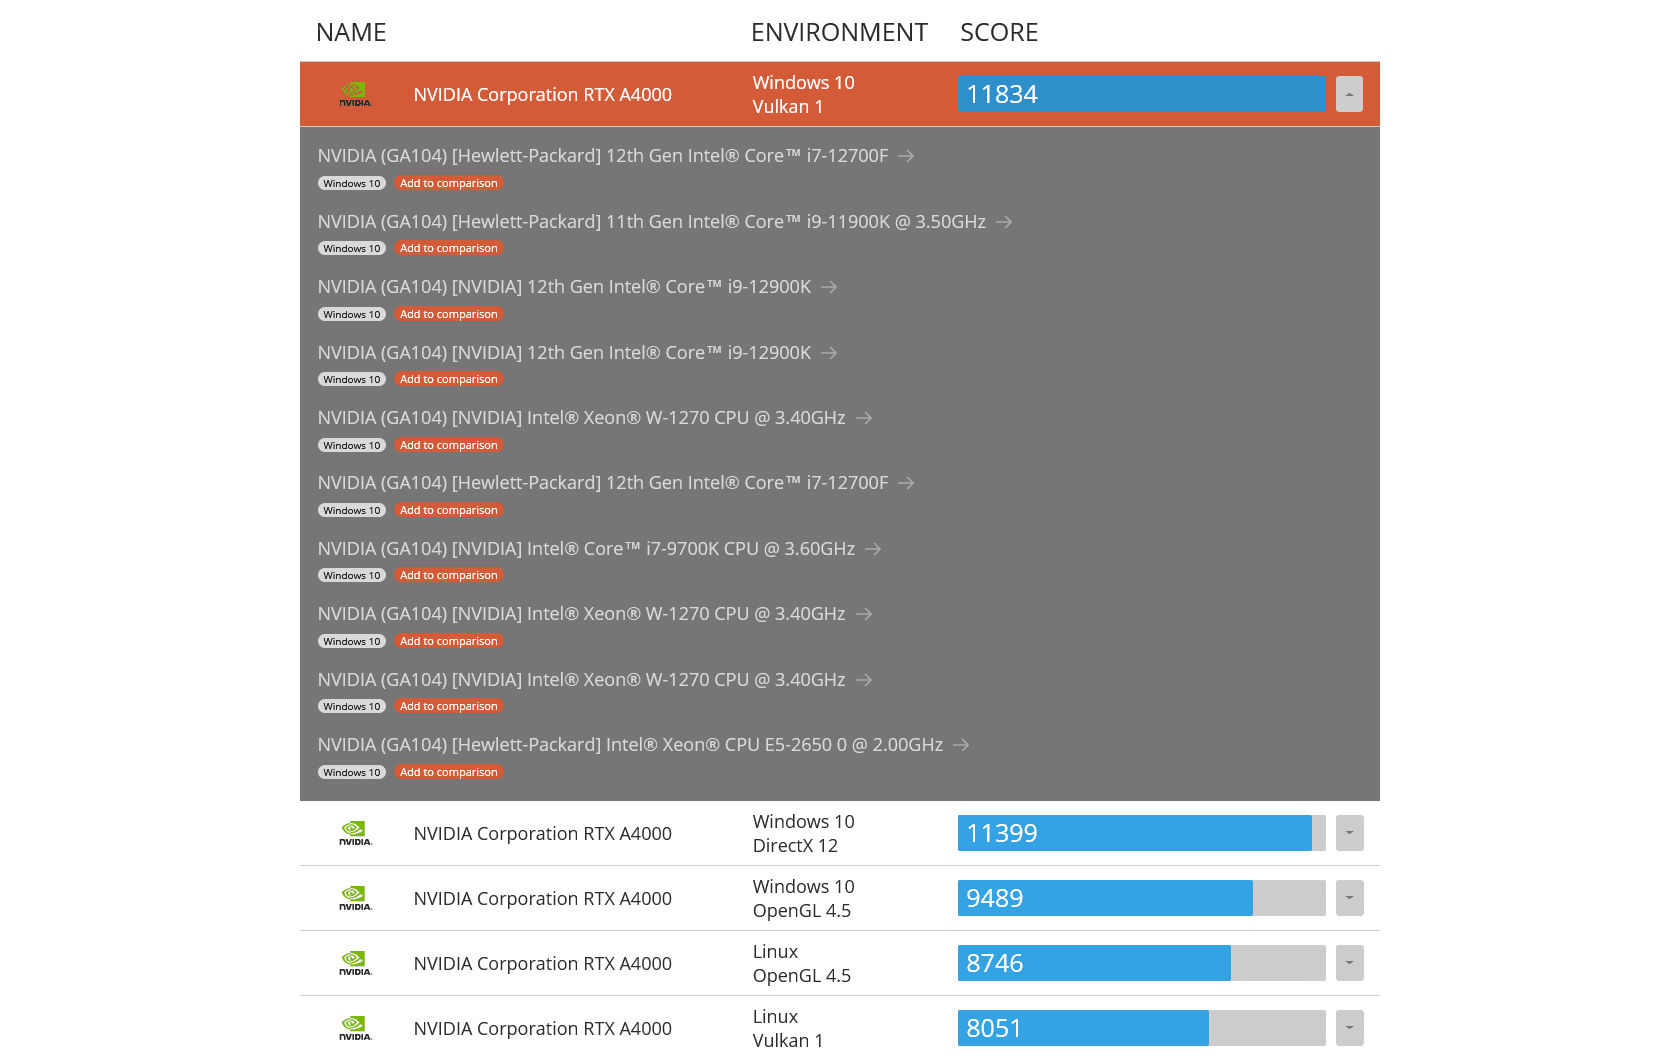This screenshot has height=1060, width=1679.
Task: Expand the Linux Vulkan 1 row
Action: click(1349, 1028)
